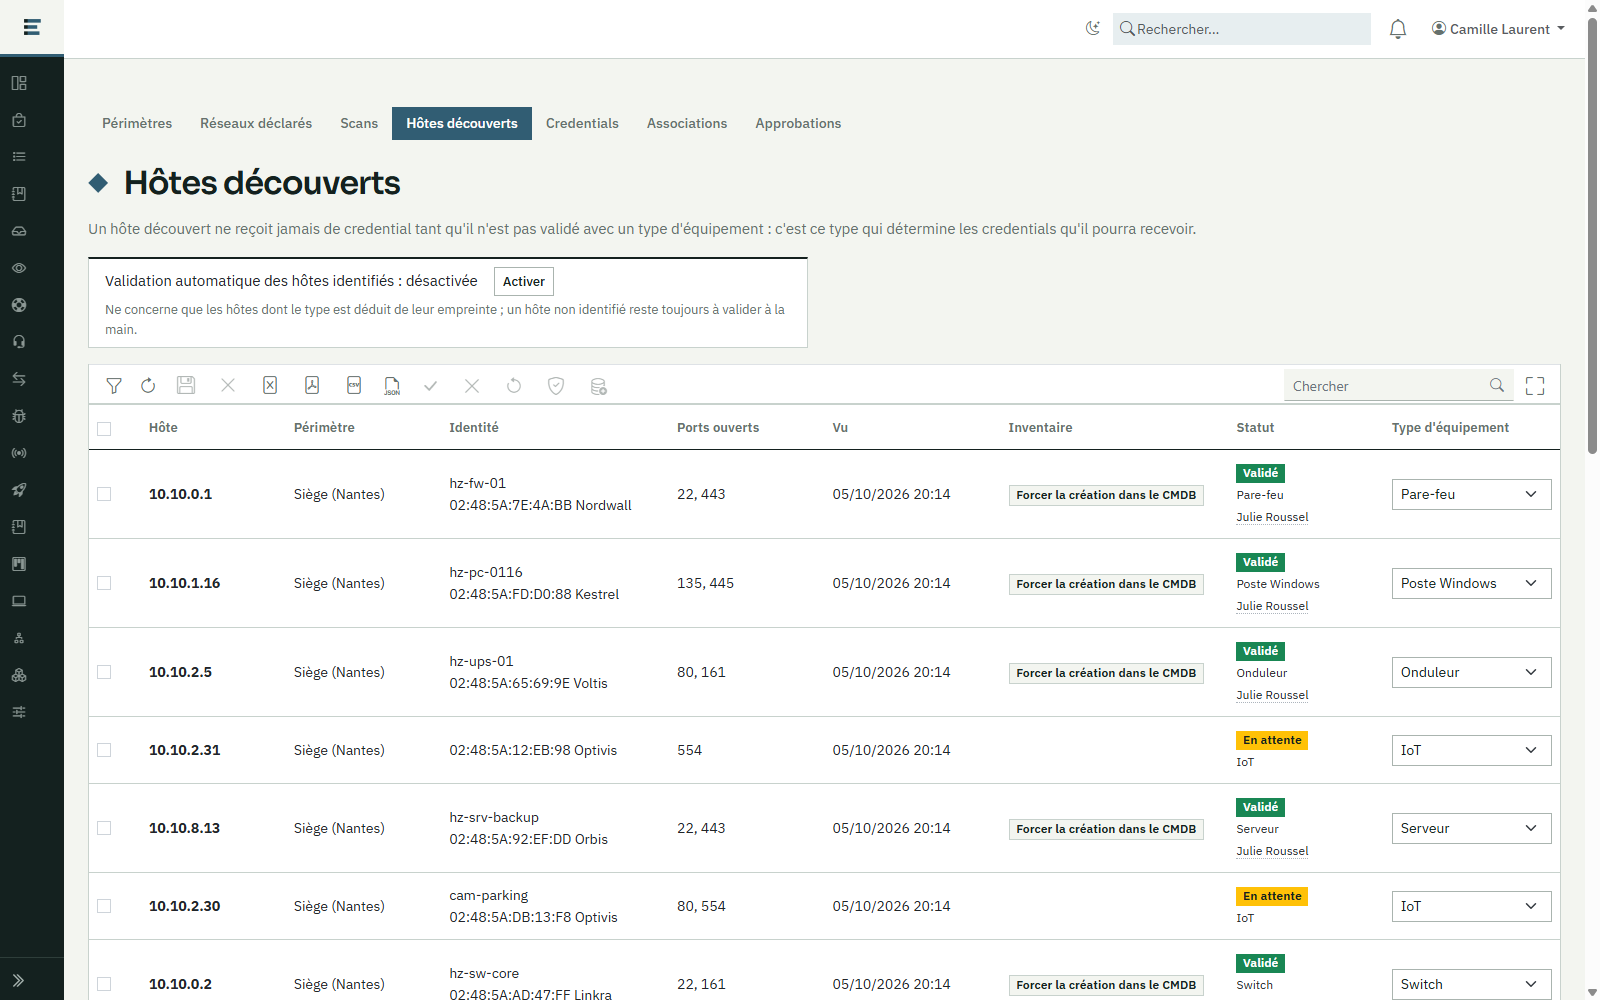Force CMDB creation for hz-fw-01
The width and height of the screenshot is (1600, 1000).
[x=1106, y=495]
